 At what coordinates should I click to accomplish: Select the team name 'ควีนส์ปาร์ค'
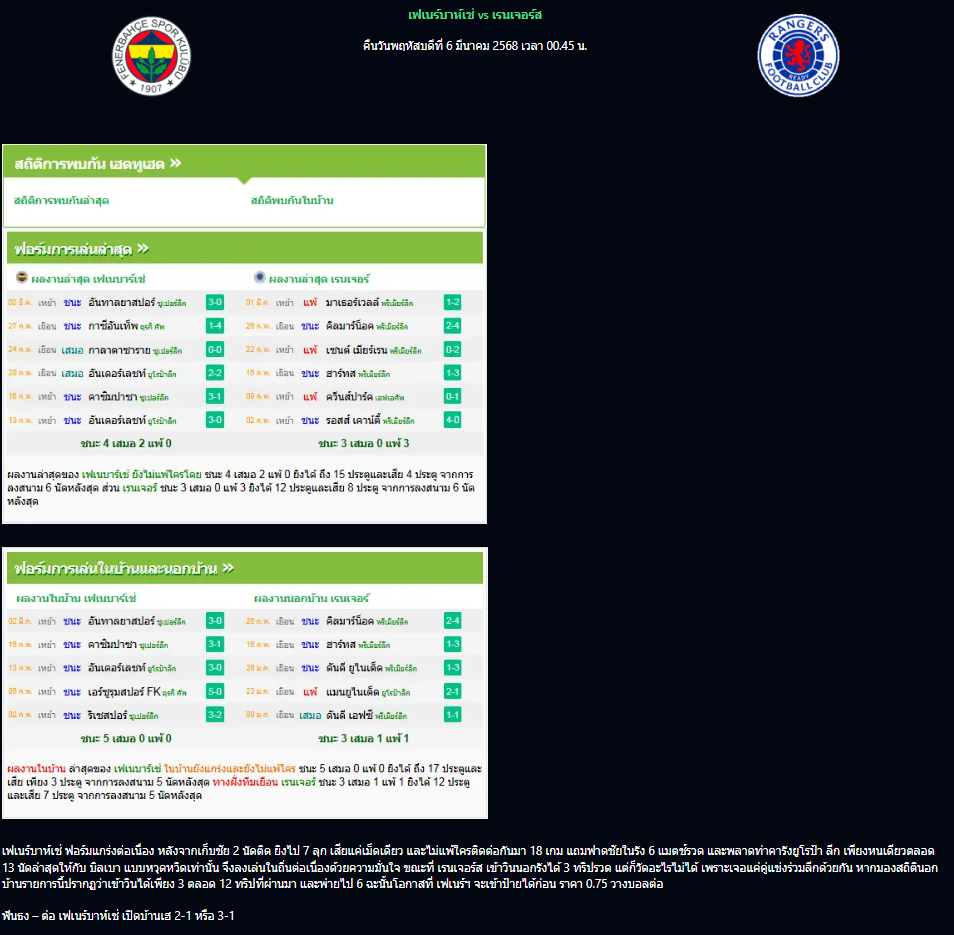(349, 397)
